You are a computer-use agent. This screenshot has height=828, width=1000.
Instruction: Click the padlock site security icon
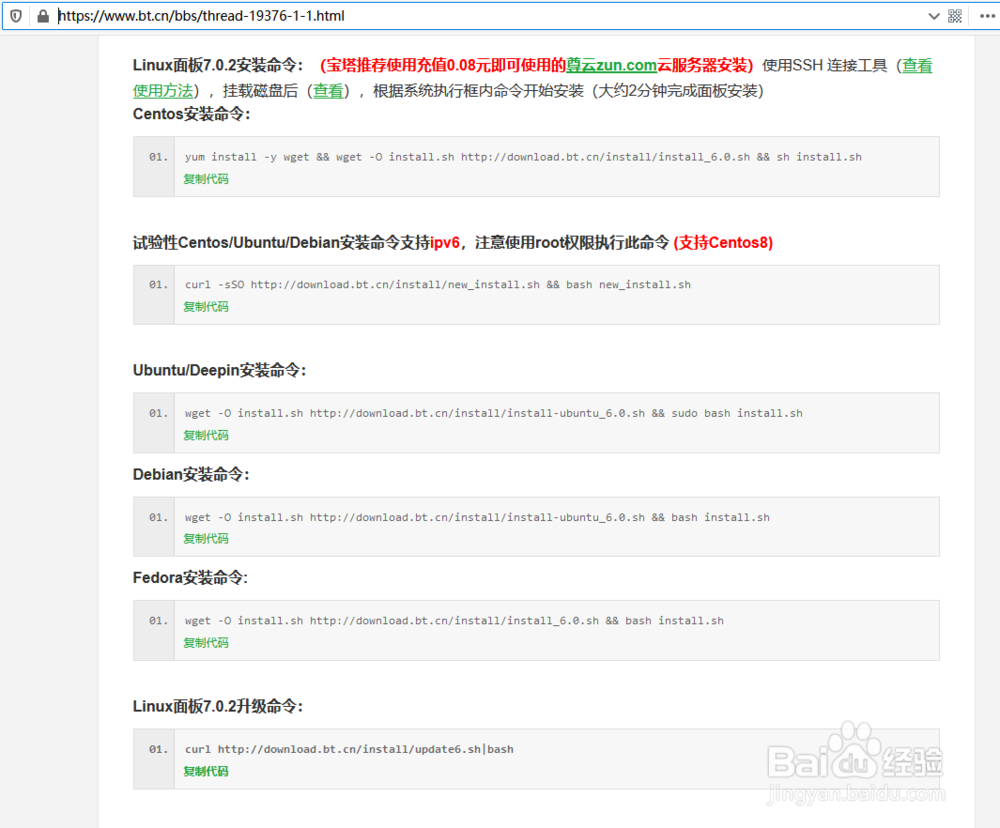click(x=43, y=16)
